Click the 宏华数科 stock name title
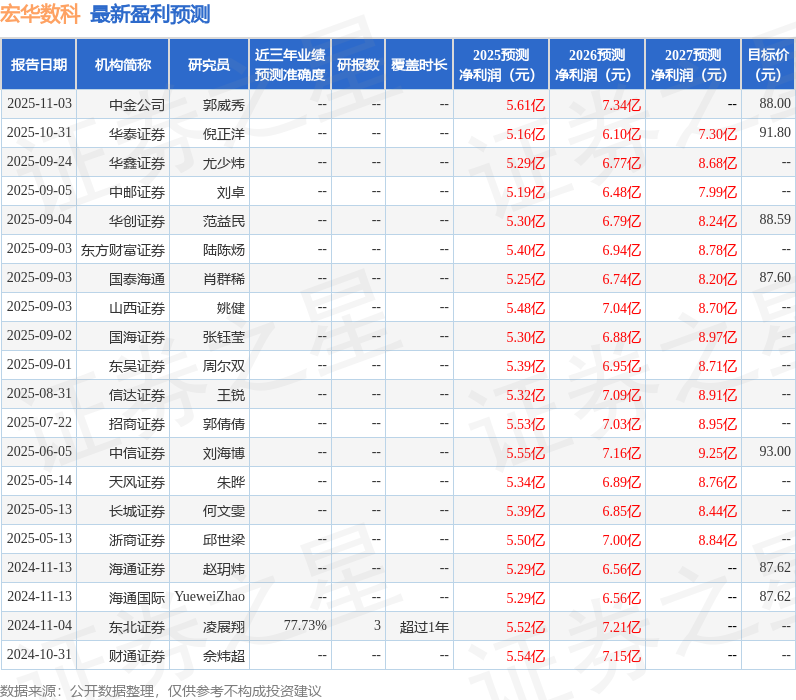796x700 pixels. [x=40, y=14]
